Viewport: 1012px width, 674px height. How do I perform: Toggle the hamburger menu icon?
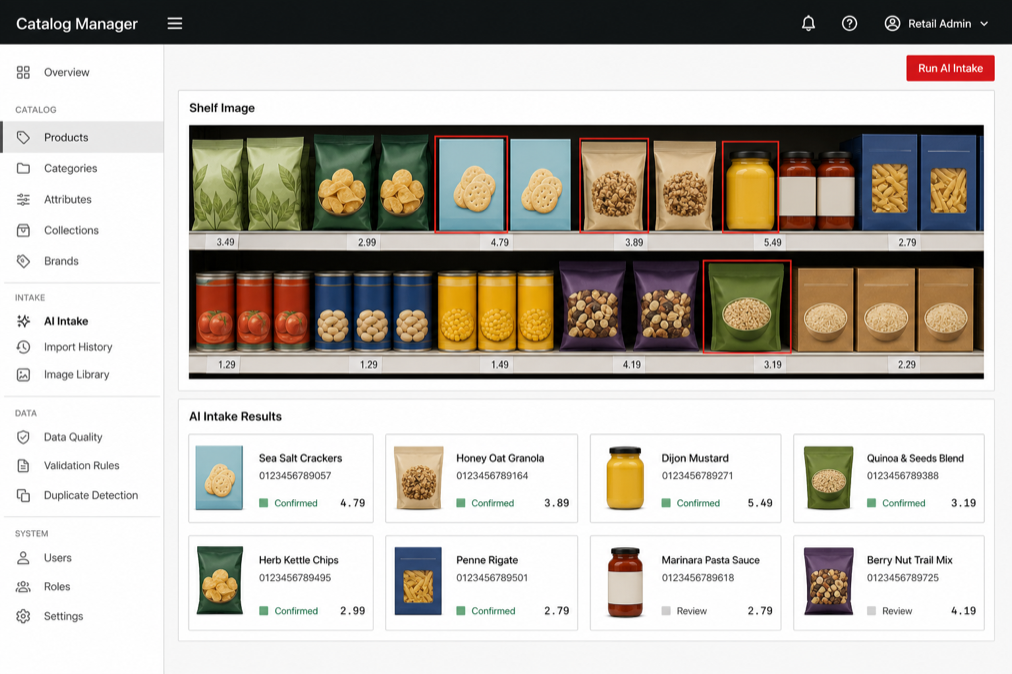click(x=175, y=23)
